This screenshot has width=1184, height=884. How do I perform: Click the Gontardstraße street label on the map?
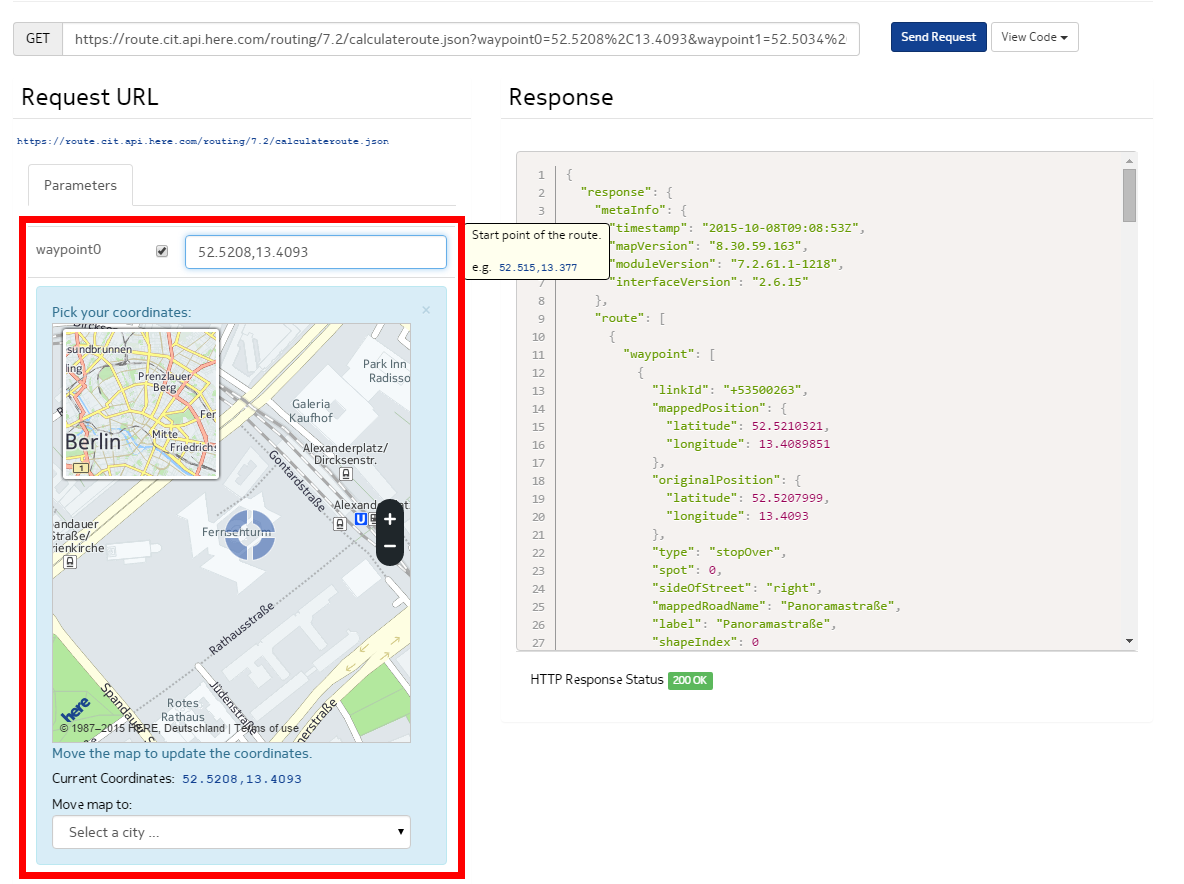pos(298,480)
